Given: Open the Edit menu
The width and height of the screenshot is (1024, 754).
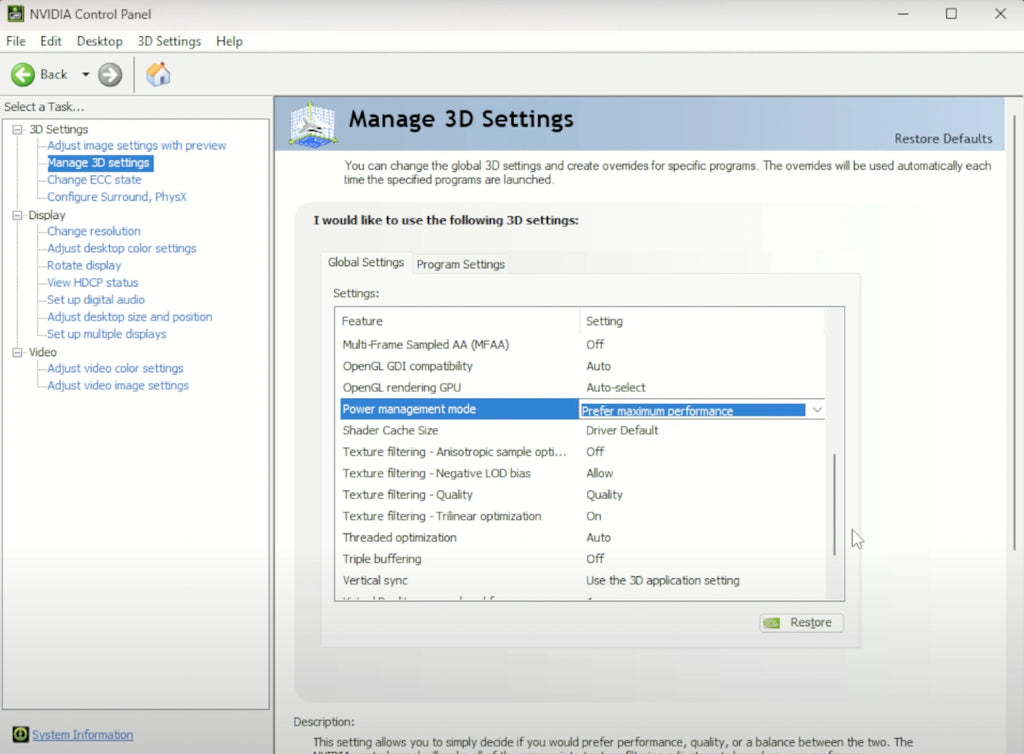Looking at the screenshot, I should [50, 41].
